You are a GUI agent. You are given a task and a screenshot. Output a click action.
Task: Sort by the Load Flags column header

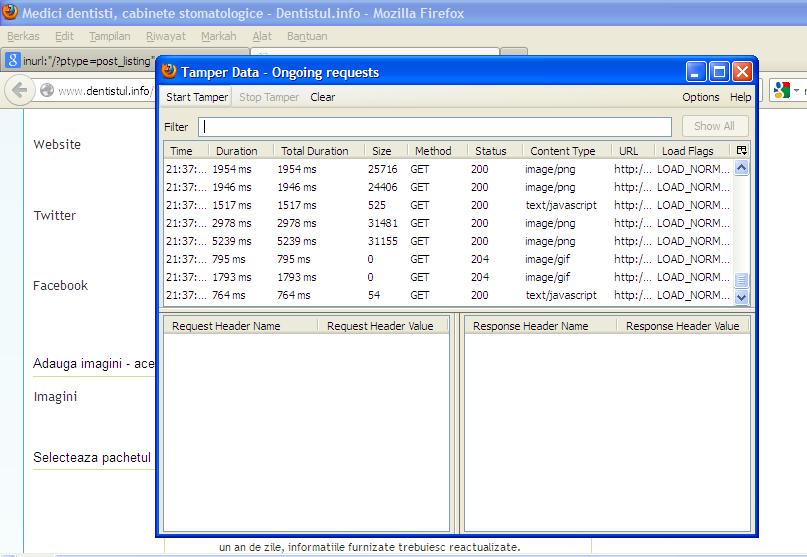pos(692,151)
